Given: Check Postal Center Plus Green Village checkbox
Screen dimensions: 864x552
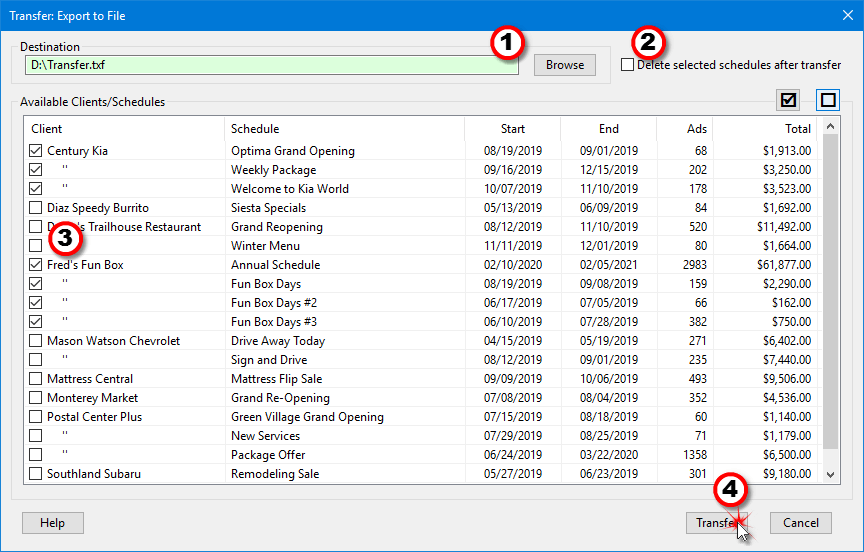Looking at the screenshot, I should [35, 416].
